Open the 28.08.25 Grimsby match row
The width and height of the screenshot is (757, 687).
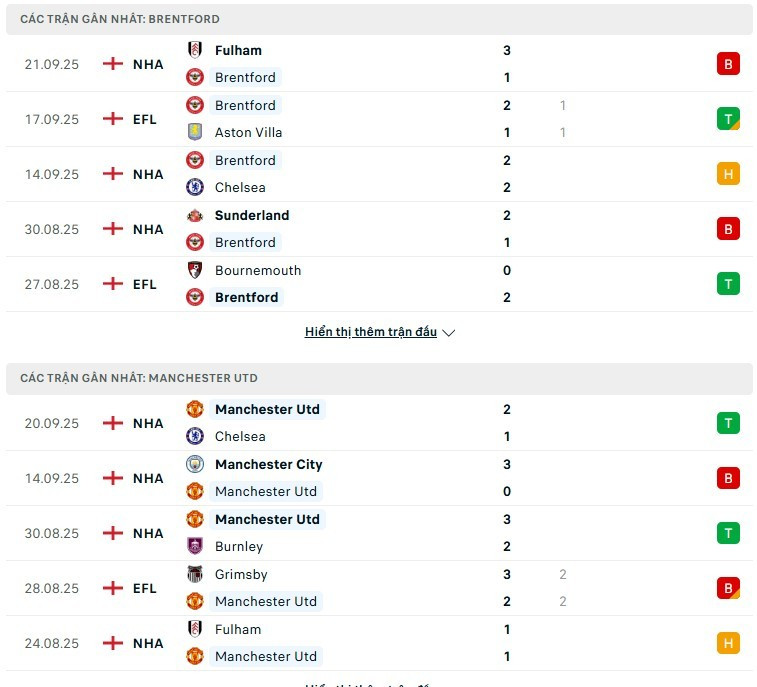click(379, 588)
